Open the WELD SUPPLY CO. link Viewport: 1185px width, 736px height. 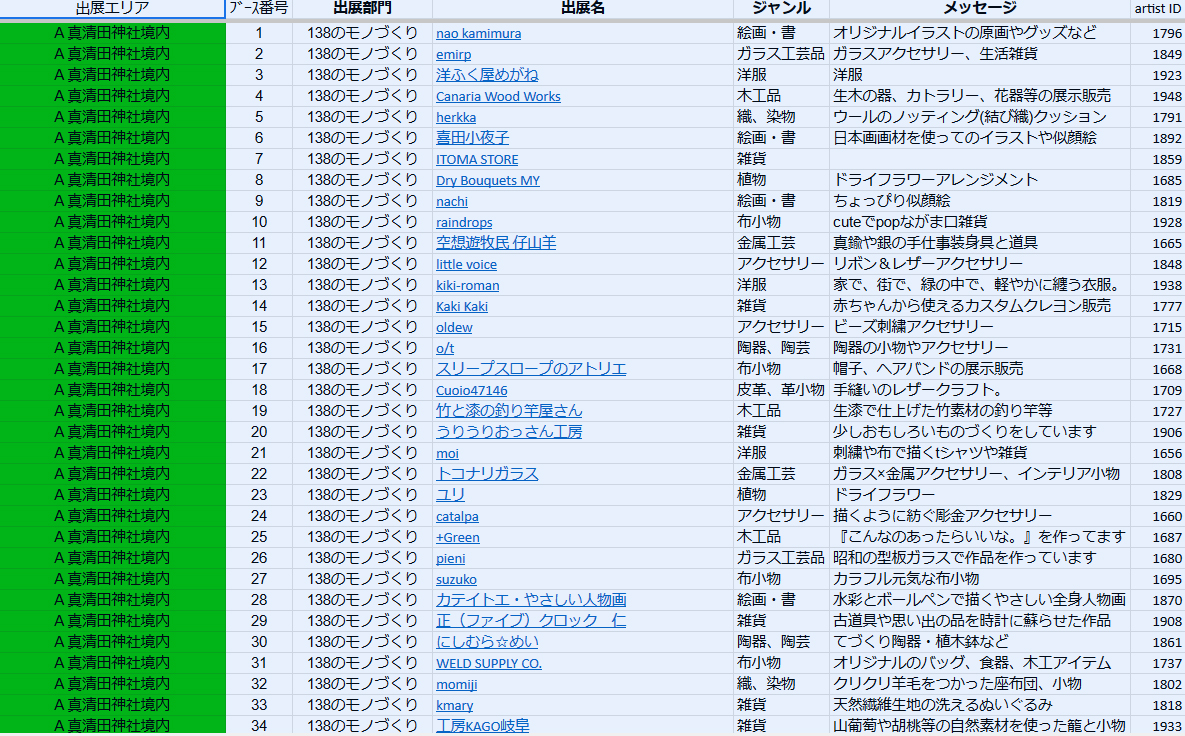(488, 663)
